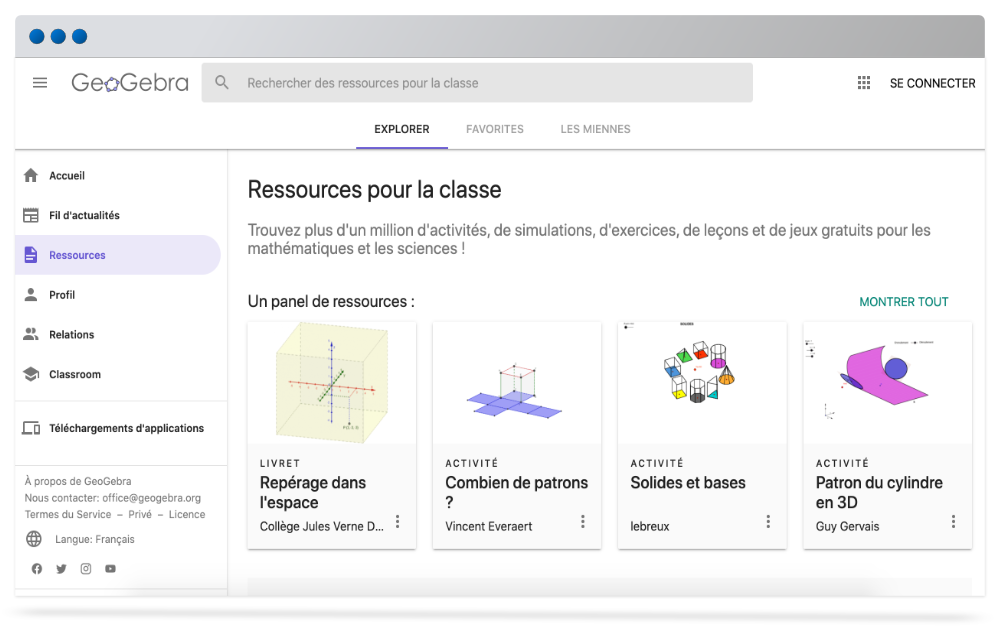Open the YouTube icon link

110,569
